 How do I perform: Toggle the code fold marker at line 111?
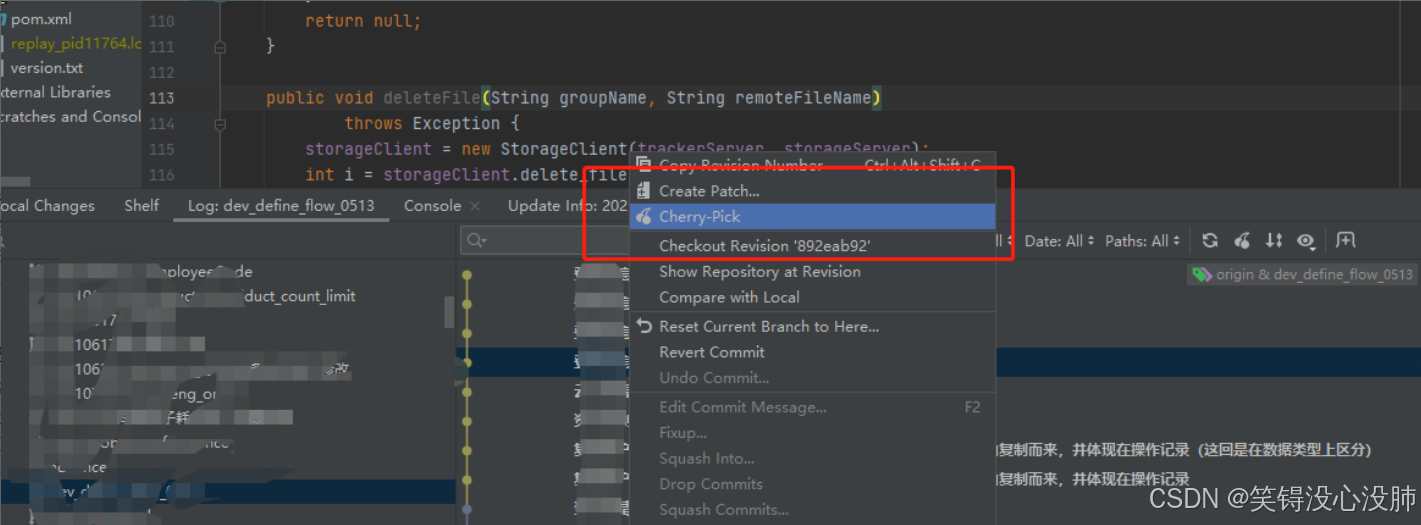tap(220, 46)
